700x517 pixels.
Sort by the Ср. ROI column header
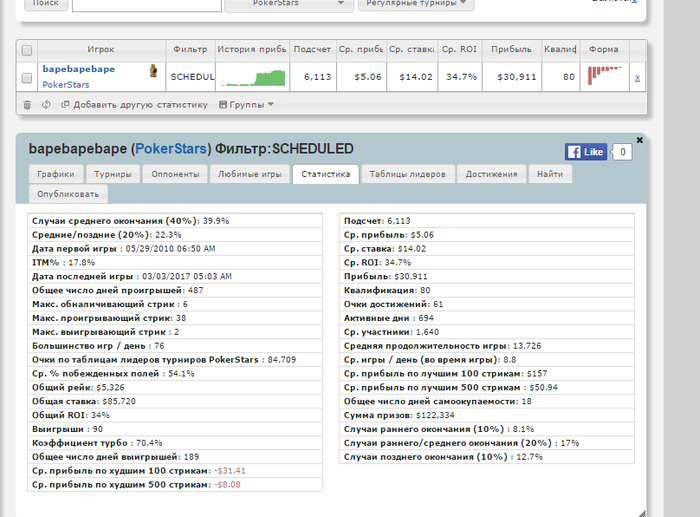[x=459, y=50]
